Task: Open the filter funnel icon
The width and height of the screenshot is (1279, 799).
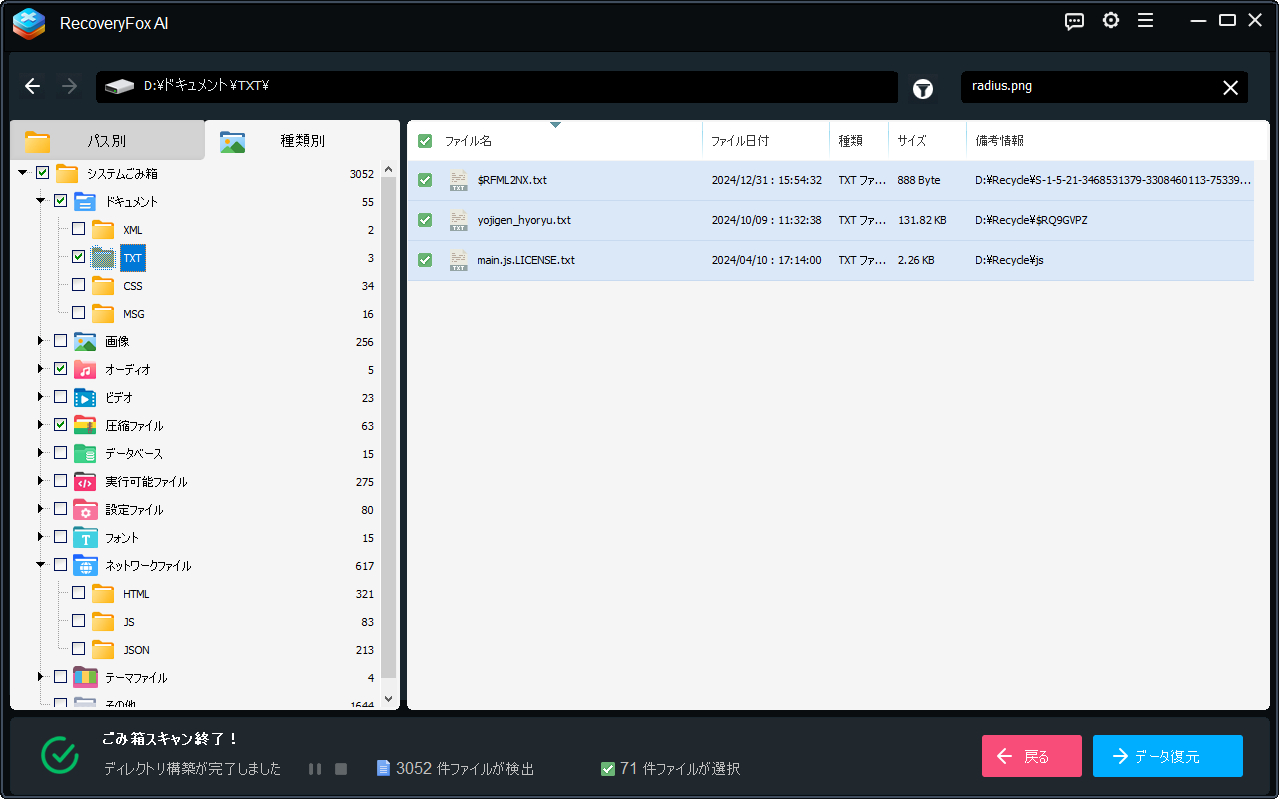Action: coord(923,89)
